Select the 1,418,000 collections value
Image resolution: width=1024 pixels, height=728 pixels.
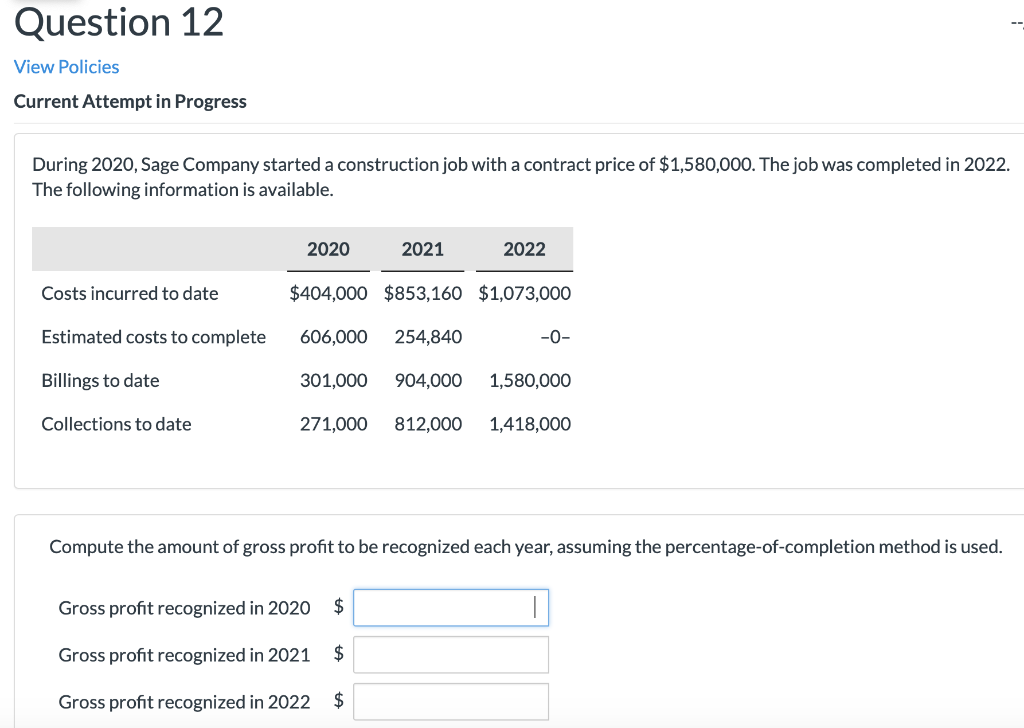coord(530,424)
